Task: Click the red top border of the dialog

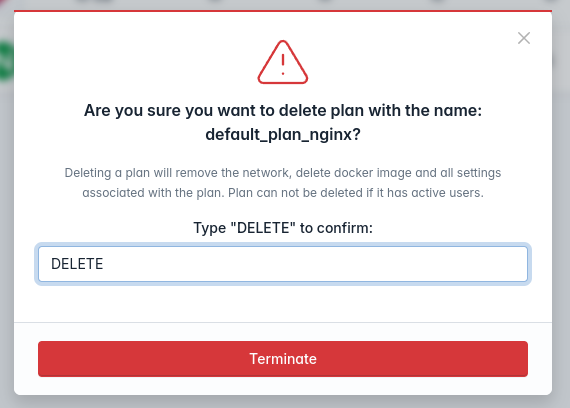Action: click(x=283, y=11)
